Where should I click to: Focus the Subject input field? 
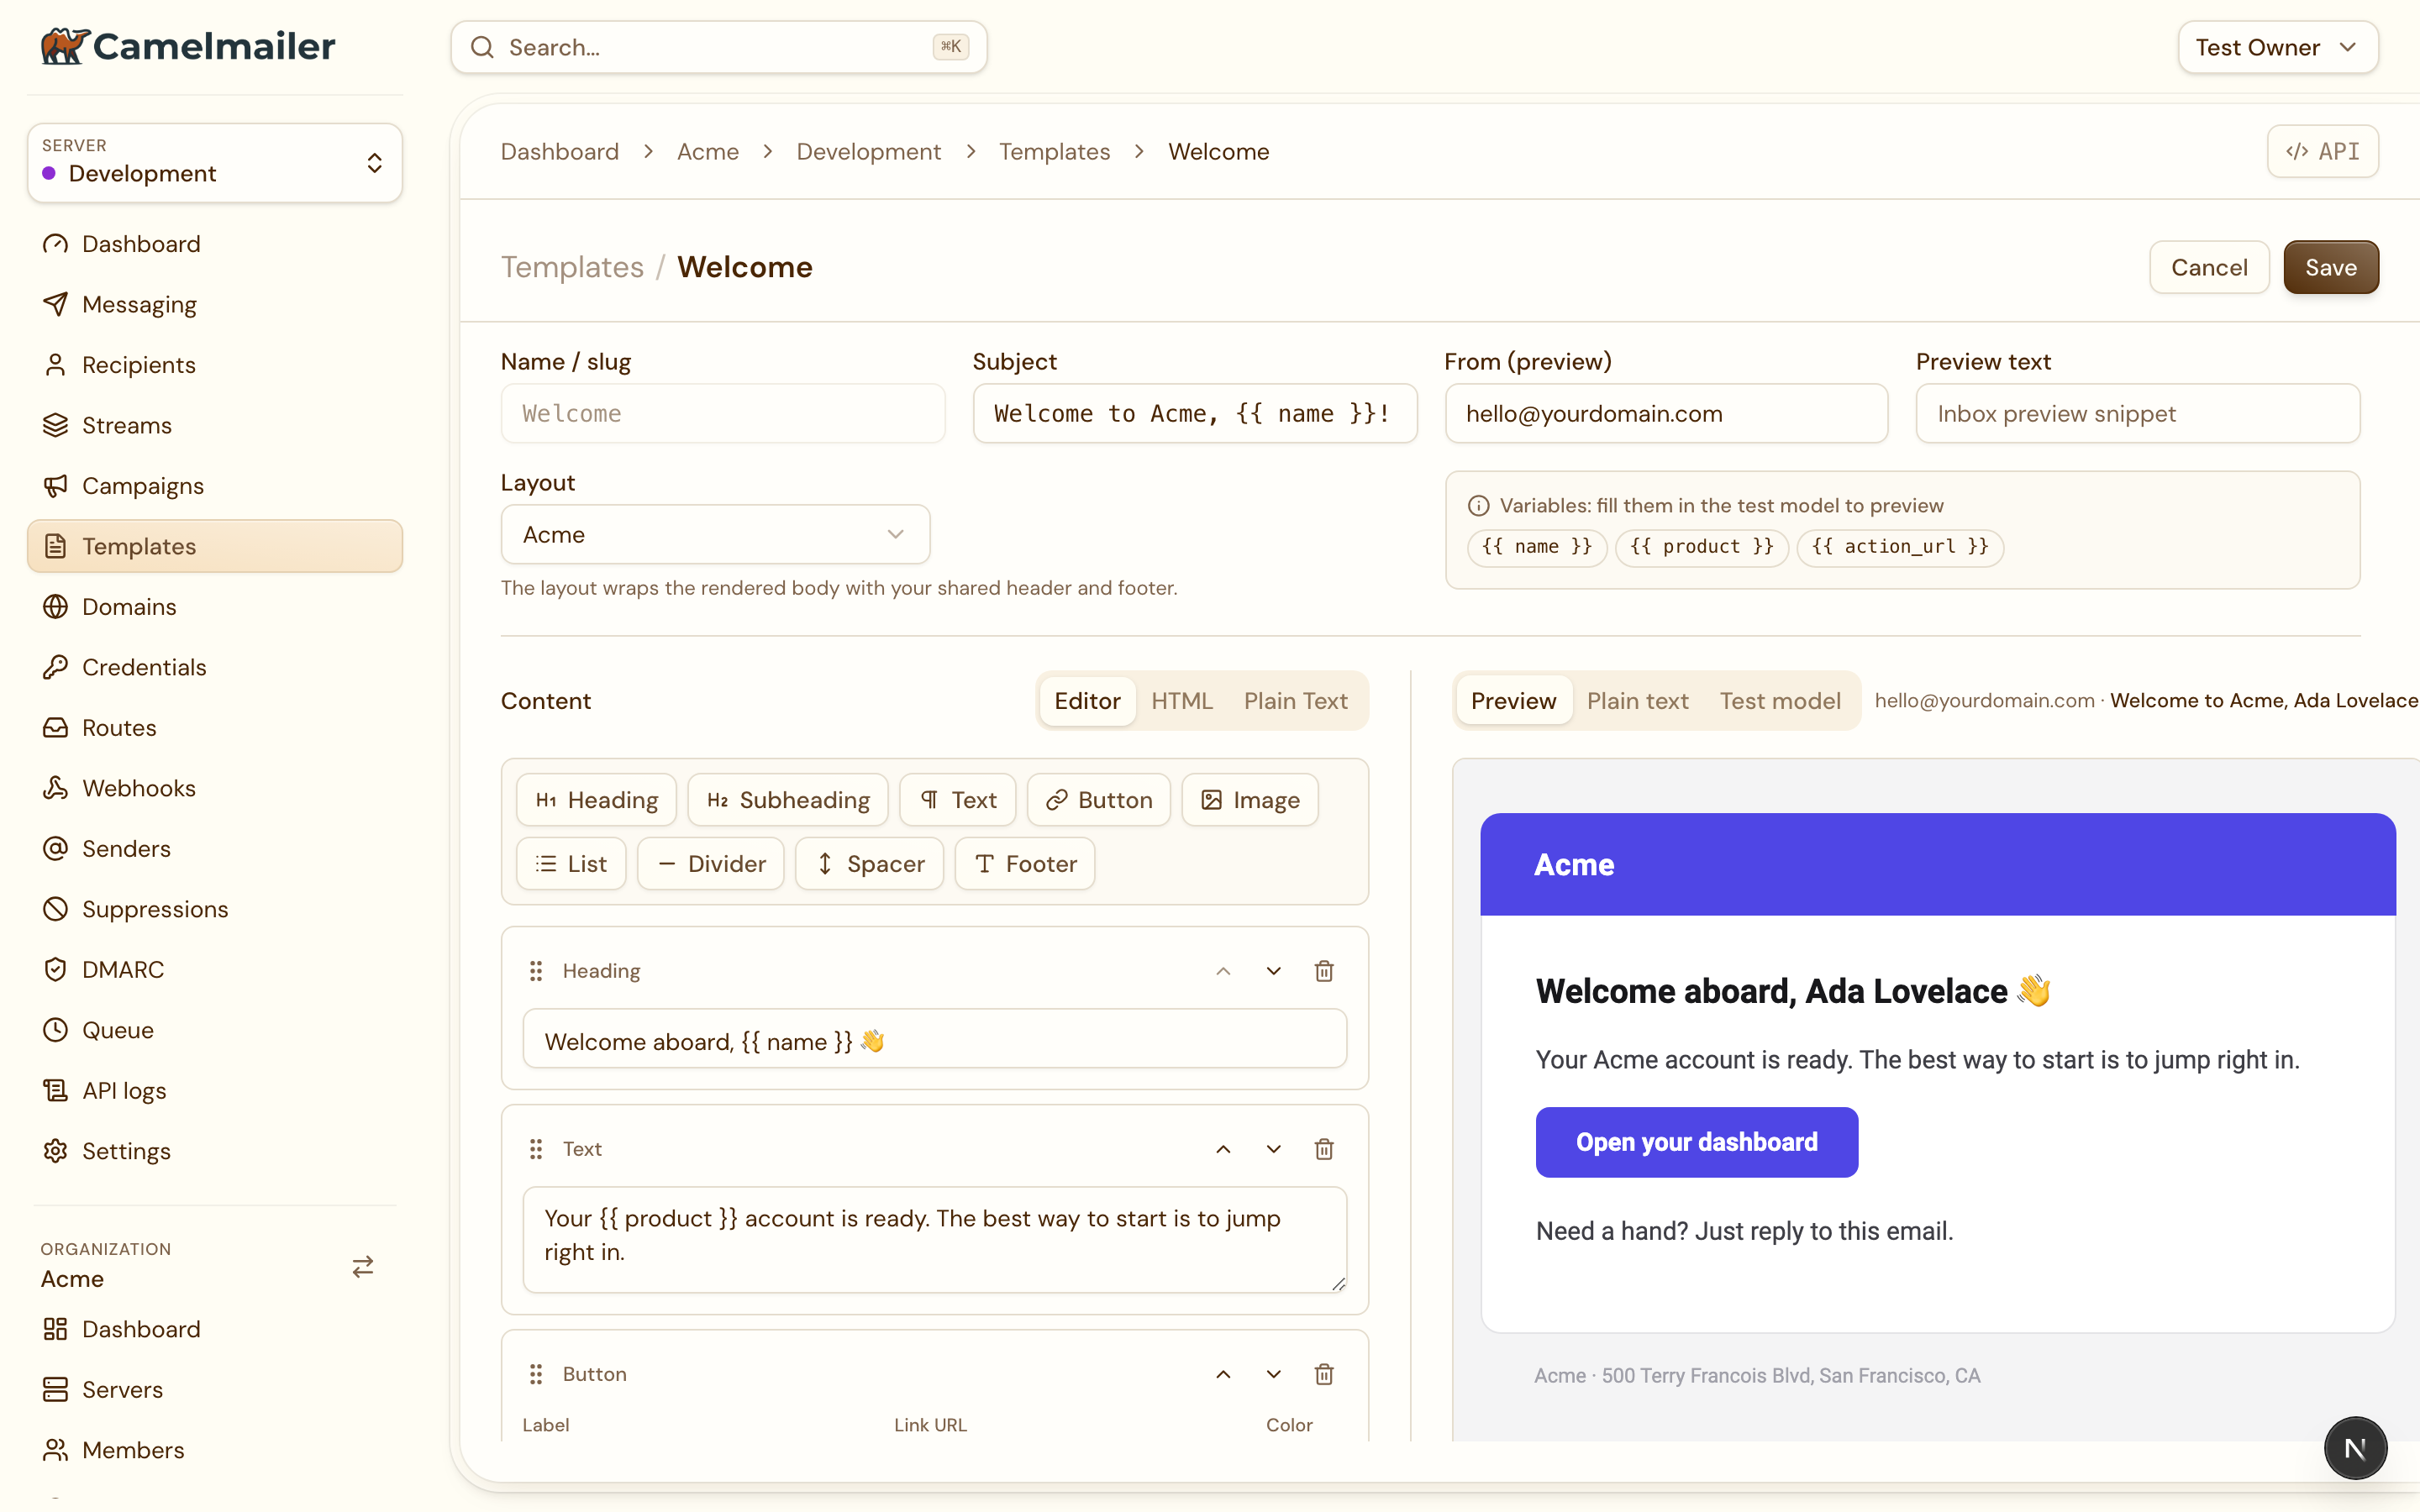(1195, 413)
